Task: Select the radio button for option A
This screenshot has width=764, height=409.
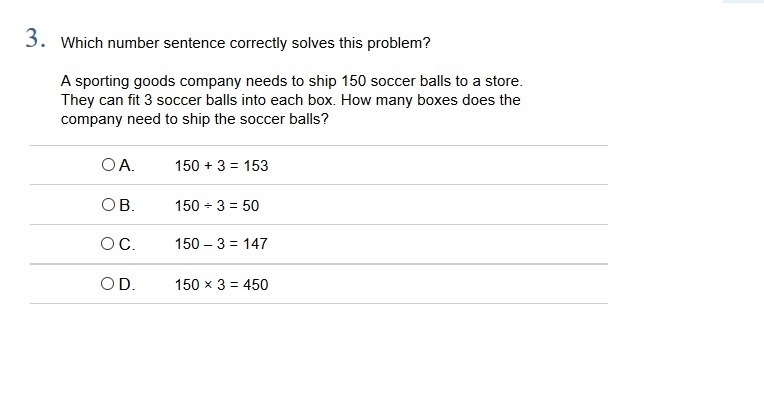Action: pyautogui.click(x=108, y=165)
